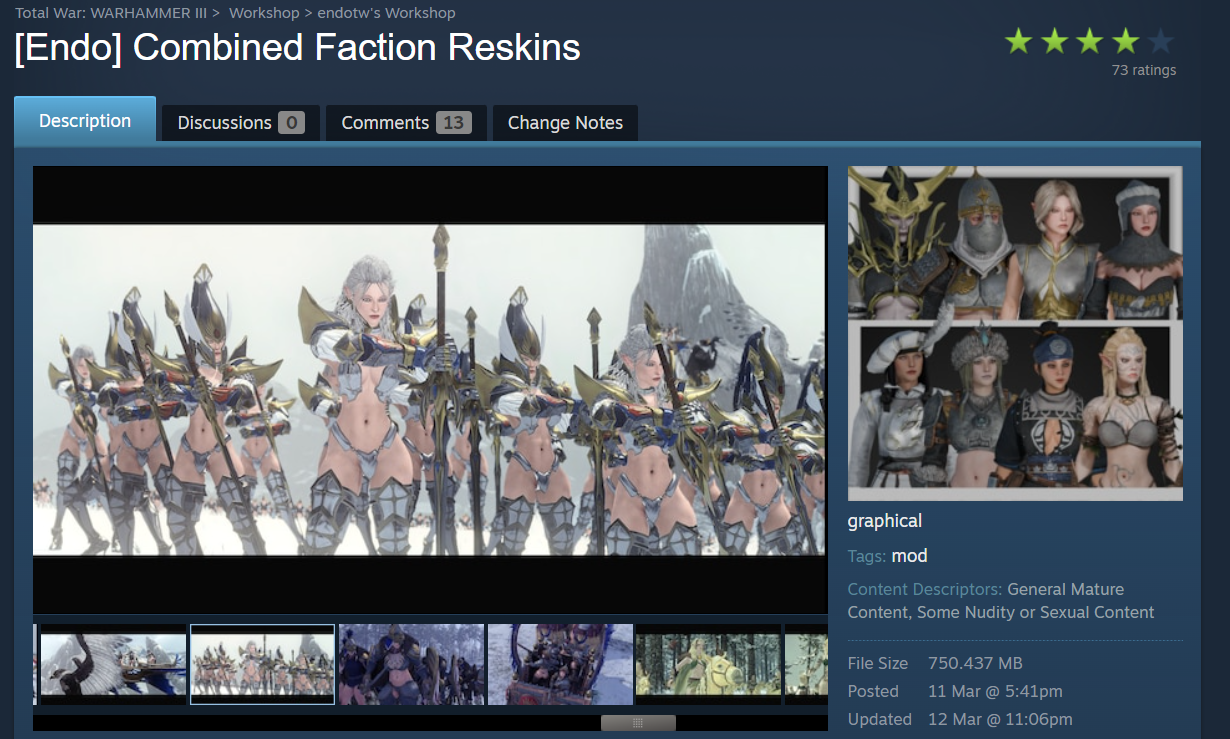Click the main screenshot of elf spearwomen
Viewport: 1230px width, 739px height.
[x=429, y=389]
